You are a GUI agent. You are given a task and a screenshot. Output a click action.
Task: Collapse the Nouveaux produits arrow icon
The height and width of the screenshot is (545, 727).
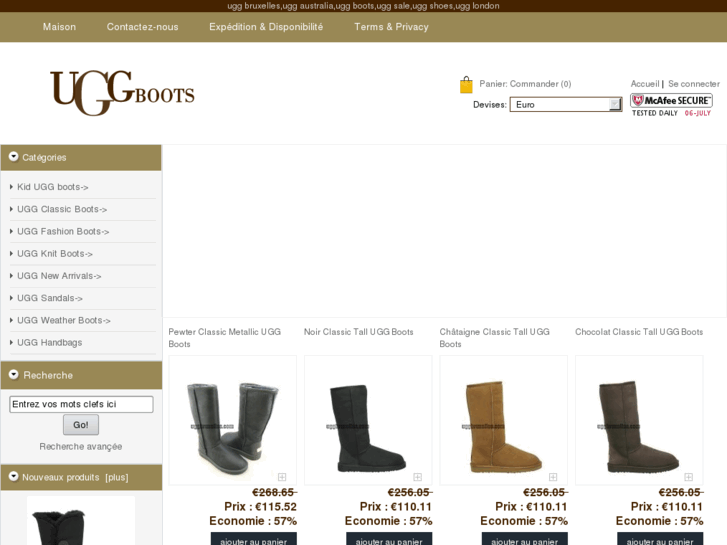point(14,476)
